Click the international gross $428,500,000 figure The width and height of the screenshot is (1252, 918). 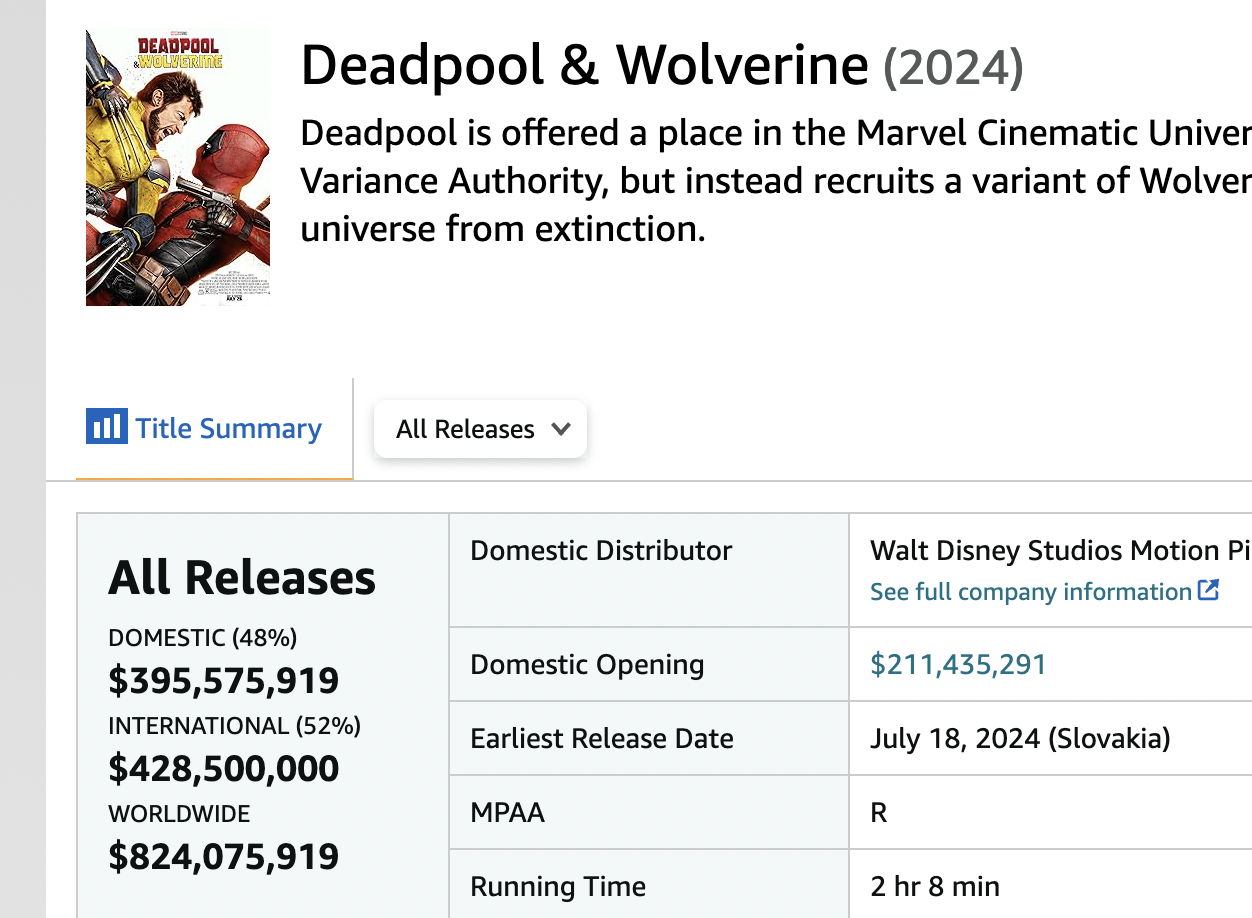pyautogui.click(x=224, y=768)
